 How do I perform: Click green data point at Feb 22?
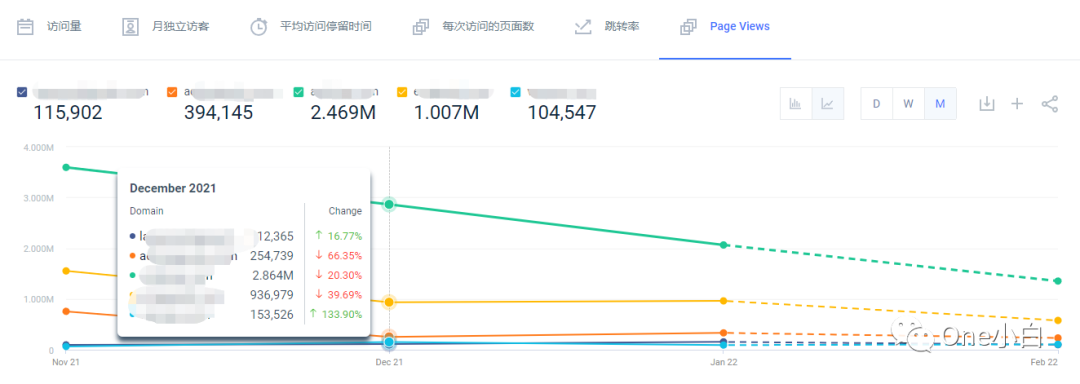1057,281
